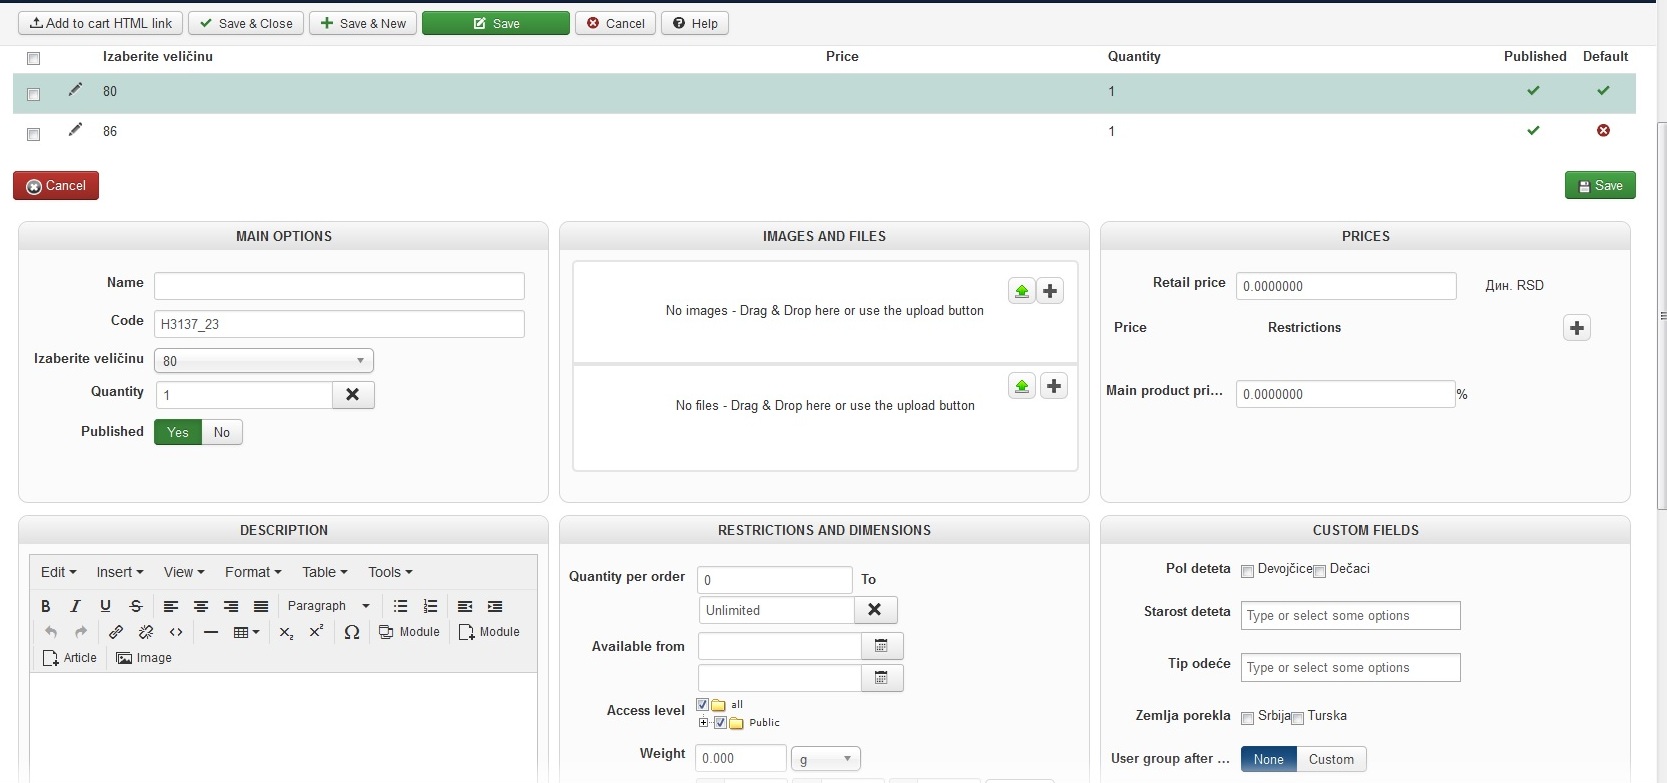Expand the Public access level tree node

pos(703,722)
